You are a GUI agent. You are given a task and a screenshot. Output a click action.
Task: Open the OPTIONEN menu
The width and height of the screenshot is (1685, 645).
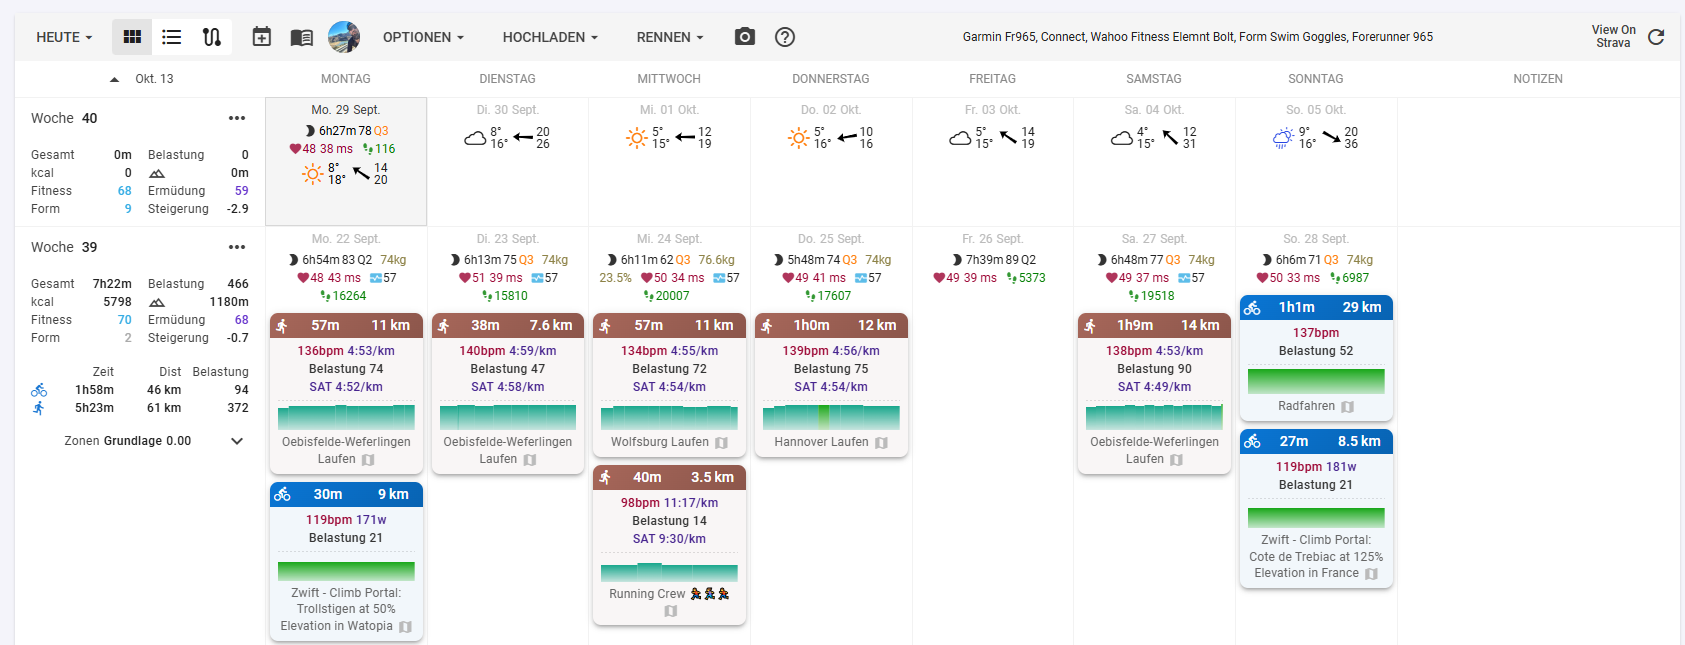[x=423, y=37]
